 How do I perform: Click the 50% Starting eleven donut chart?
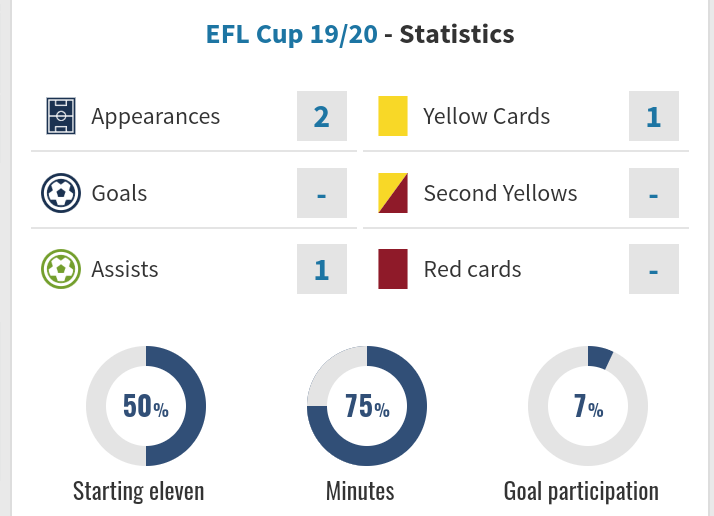click(x=146, y=406)
